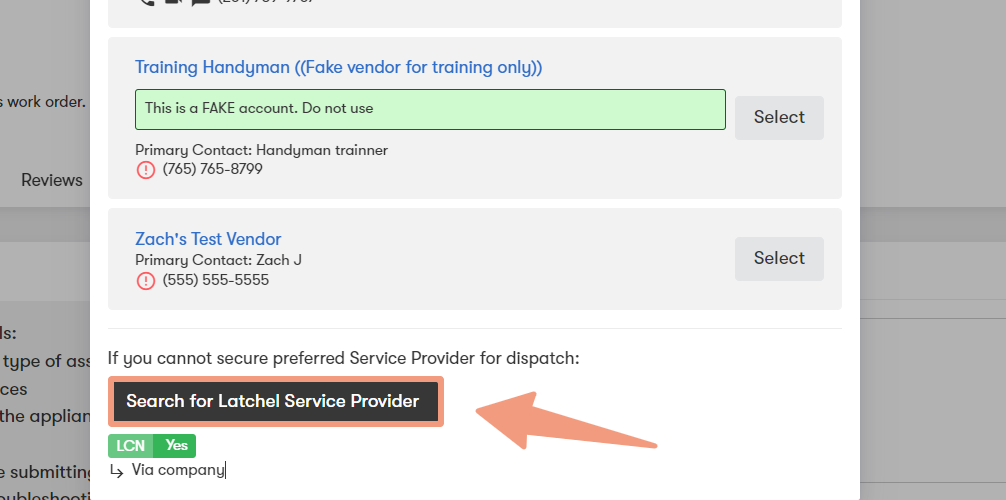Screen dimensions: 1006x500
Task: Click the chat bubble icon at top
Action: click(x=201, y=2)
